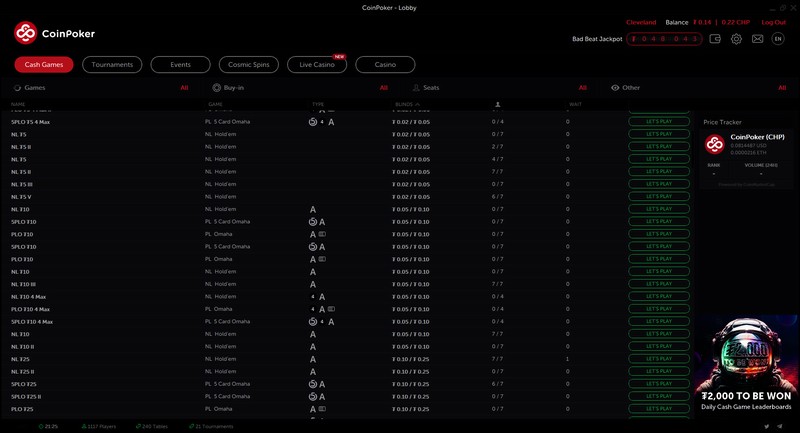Click the 240 Tables status entry

tap(152, 426)
